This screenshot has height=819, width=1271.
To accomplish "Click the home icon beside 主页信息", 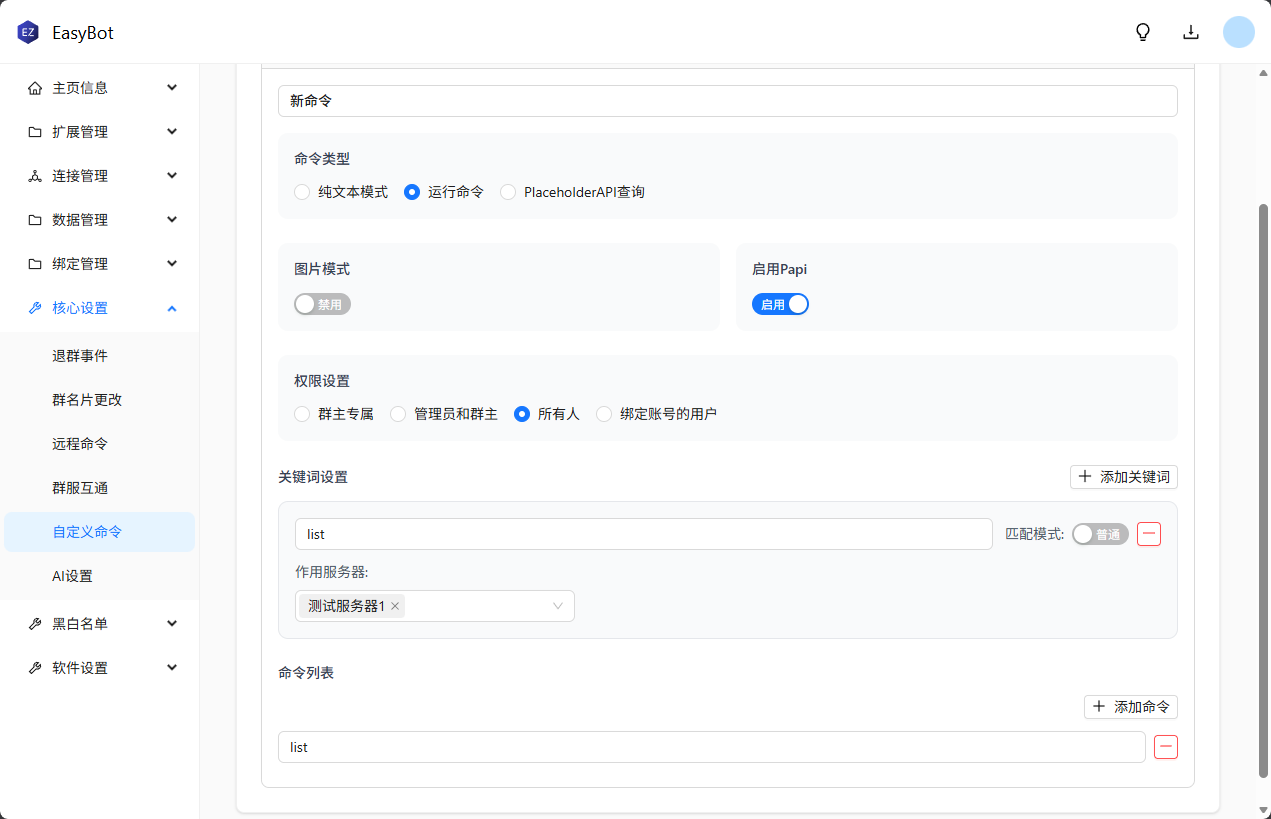I will tap(35, 88).
